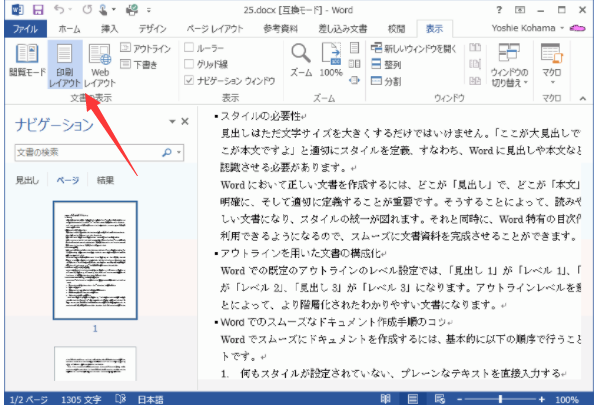Select page 1 thumbnail
595x405 pixels.
pyautogui.click(x=95, y=260)
